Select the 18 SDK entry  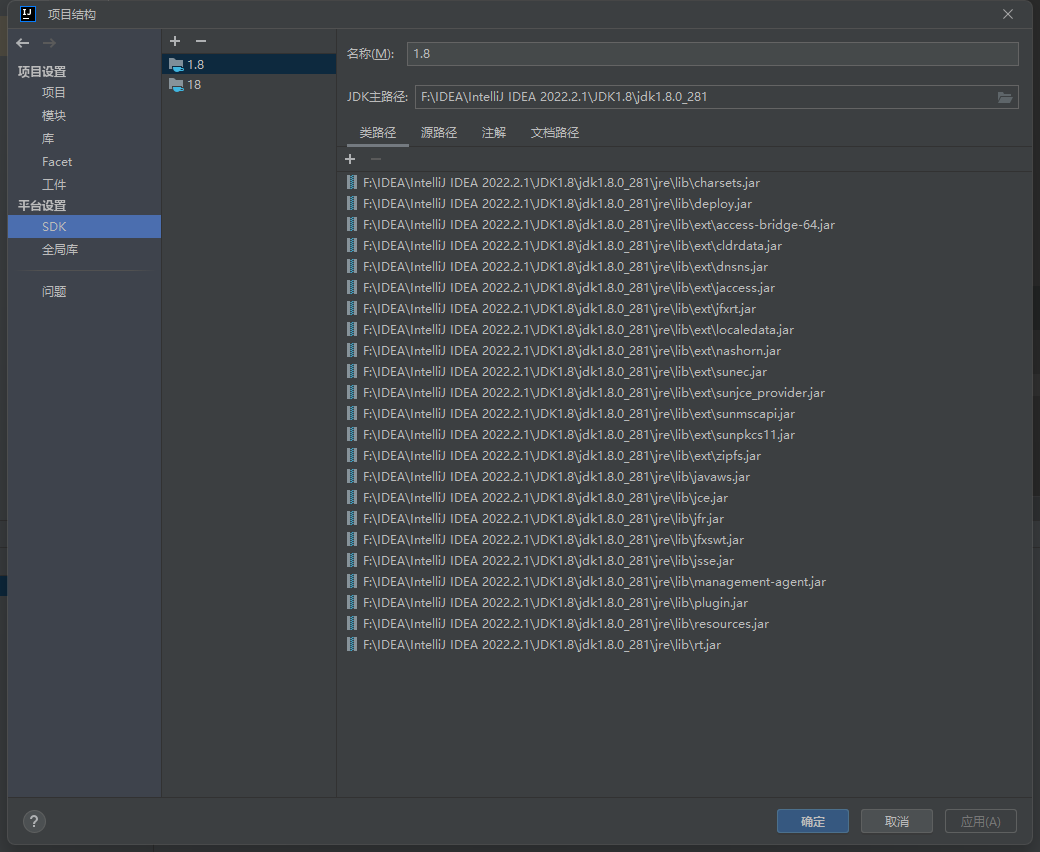click(x=249, y=85)
